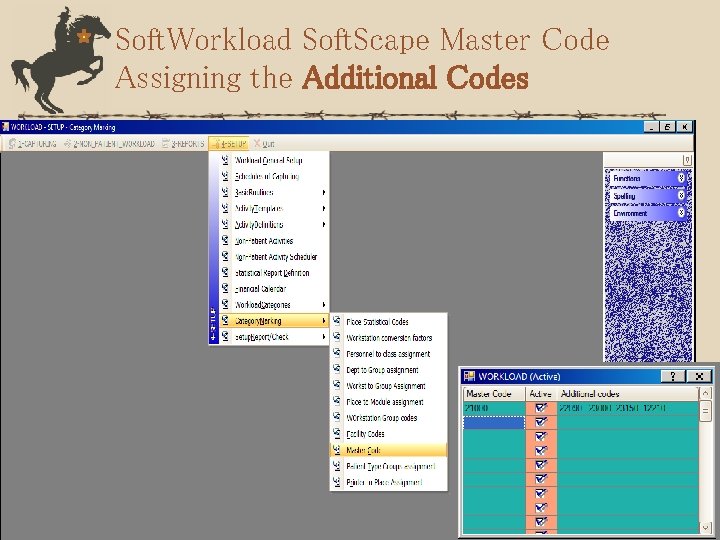This screenshot has height=540, width=720.
Task: Click the Quit toolbar button
Action: (x=264, y=144)
